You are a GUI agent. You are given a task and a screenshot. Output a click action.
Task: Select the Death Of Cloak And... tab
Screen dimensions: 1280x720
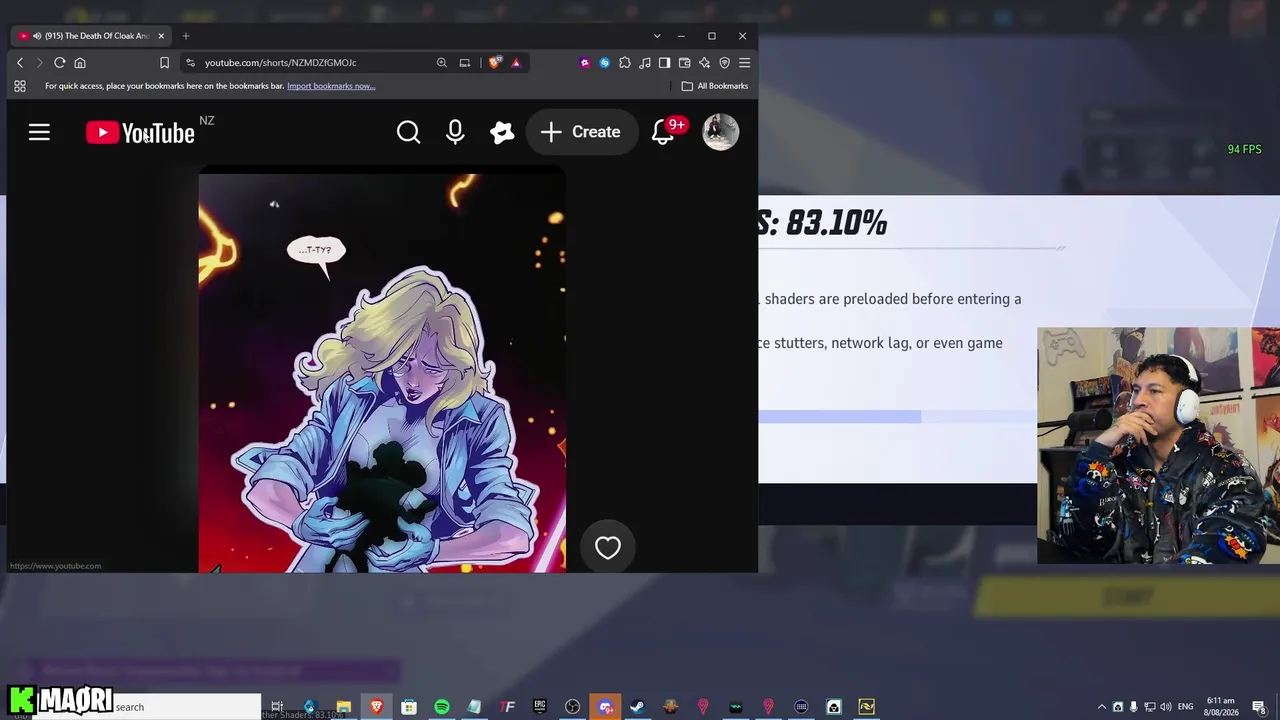(90, 36)
